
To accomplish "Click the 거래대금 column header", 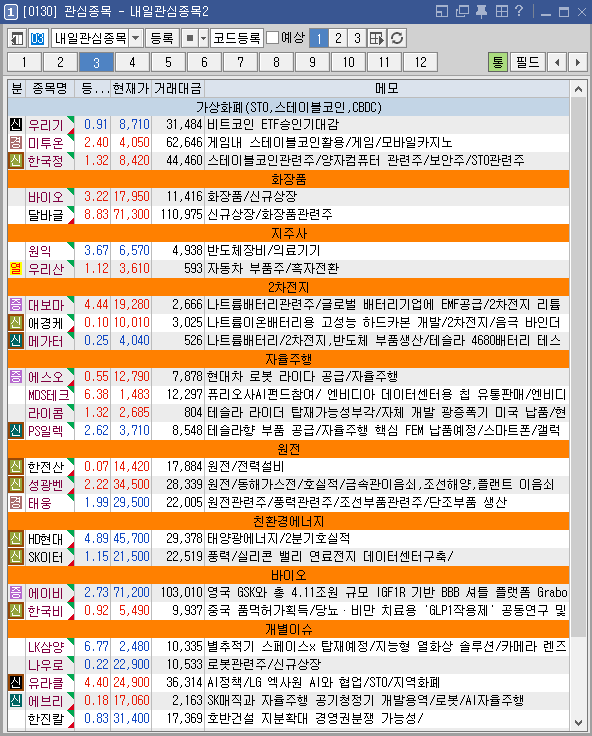I will [x=178, y=88].
